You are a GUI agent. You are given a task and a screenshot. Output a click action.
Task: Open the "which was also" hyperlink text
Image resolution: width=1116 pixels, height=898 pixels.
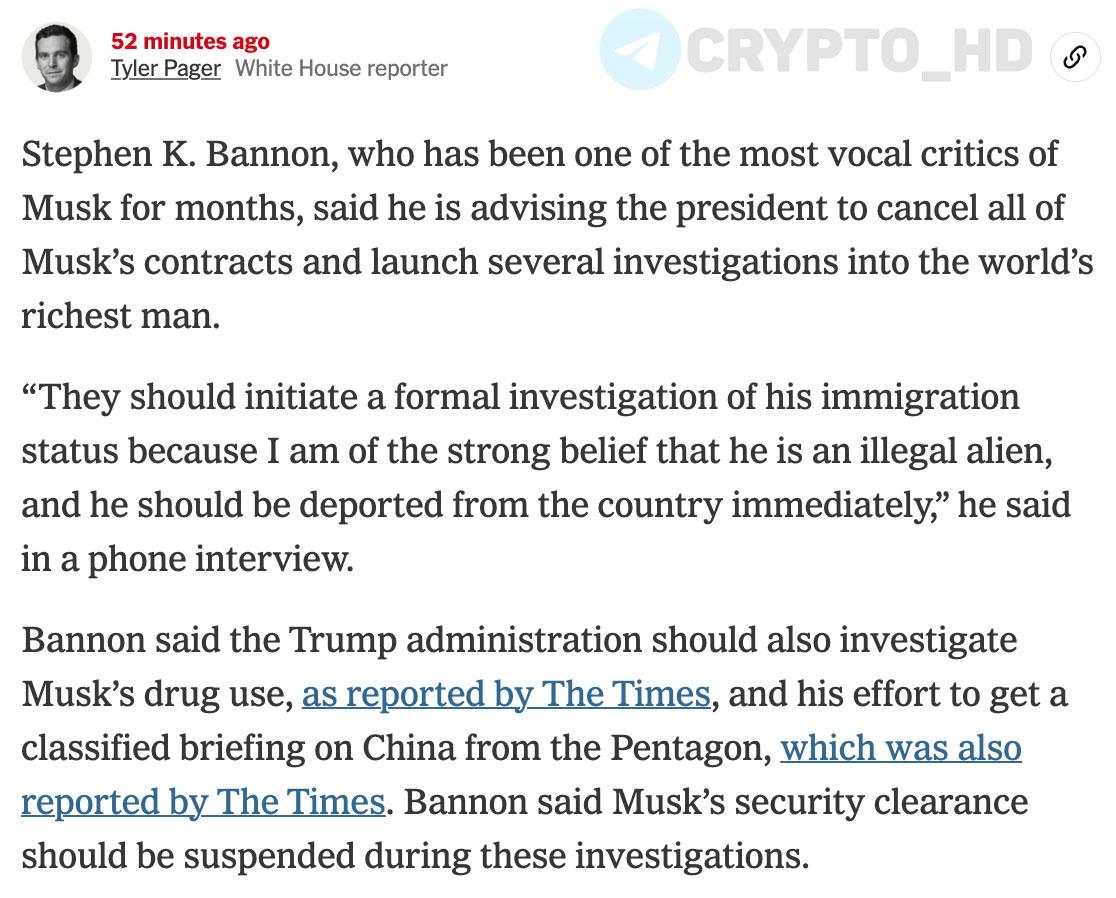(x=901, y=748)
